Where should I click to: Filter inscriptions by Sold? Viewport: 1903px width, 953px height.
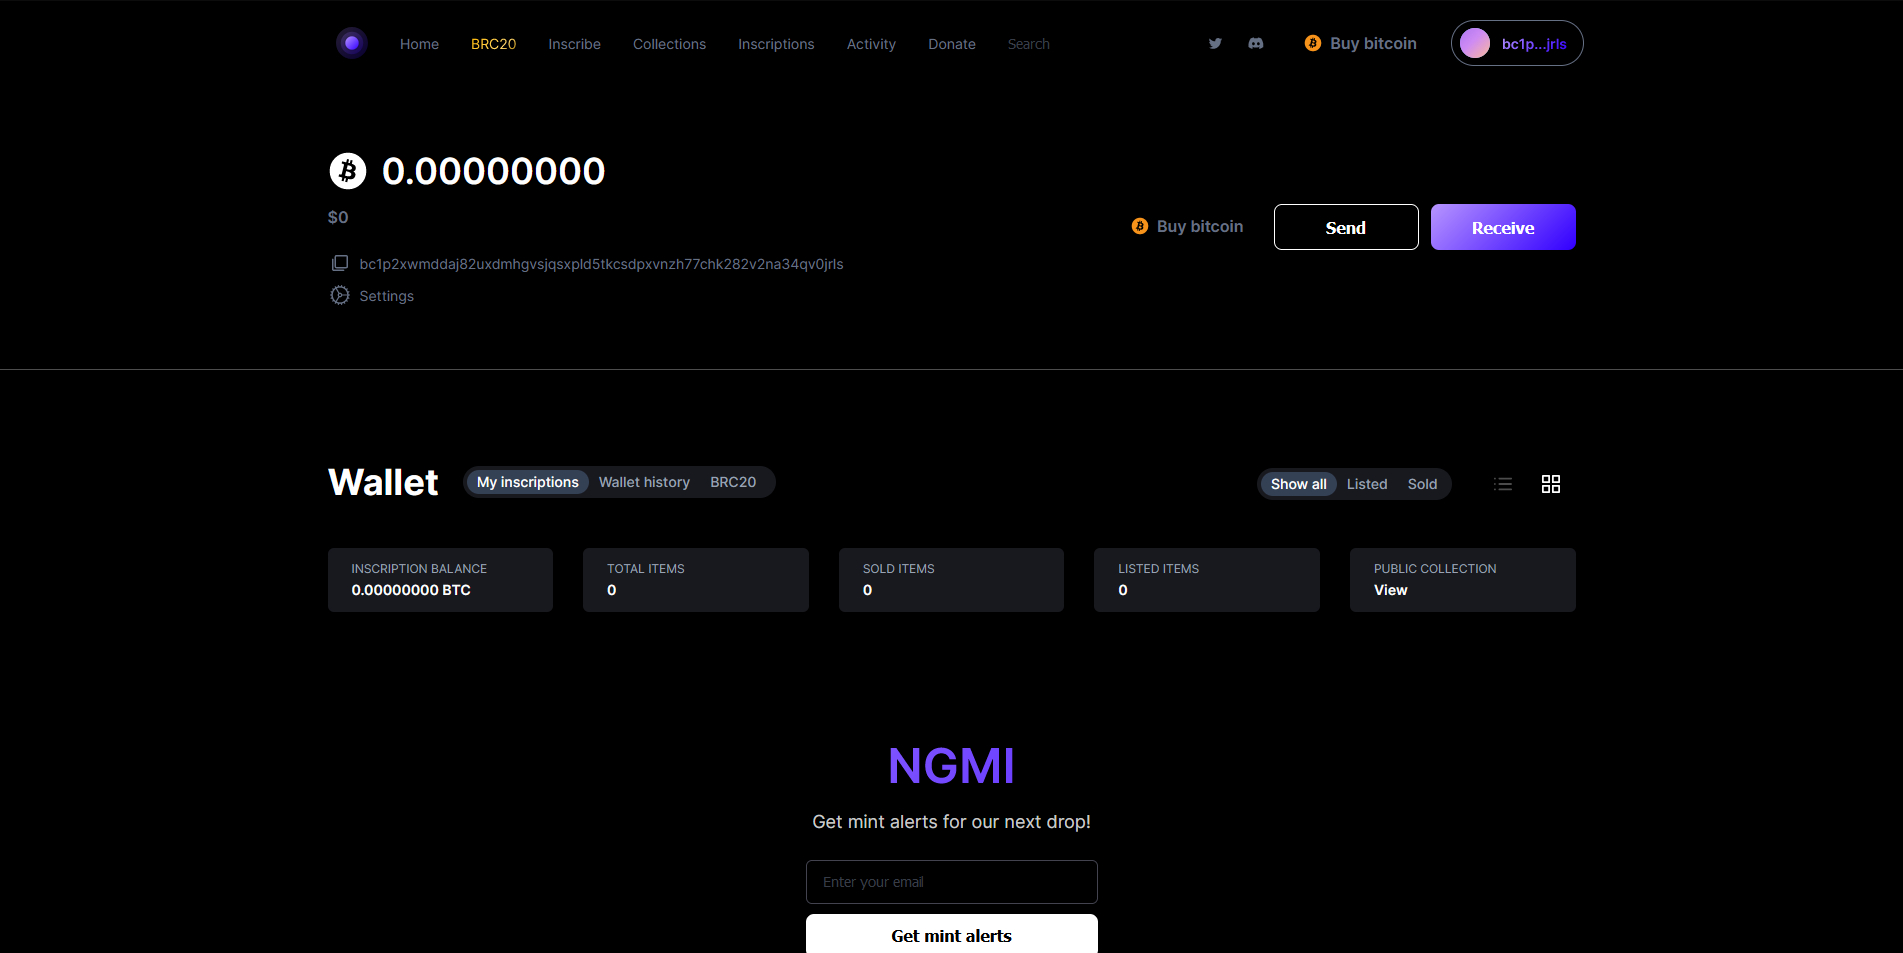click(x=1422, y=484)
